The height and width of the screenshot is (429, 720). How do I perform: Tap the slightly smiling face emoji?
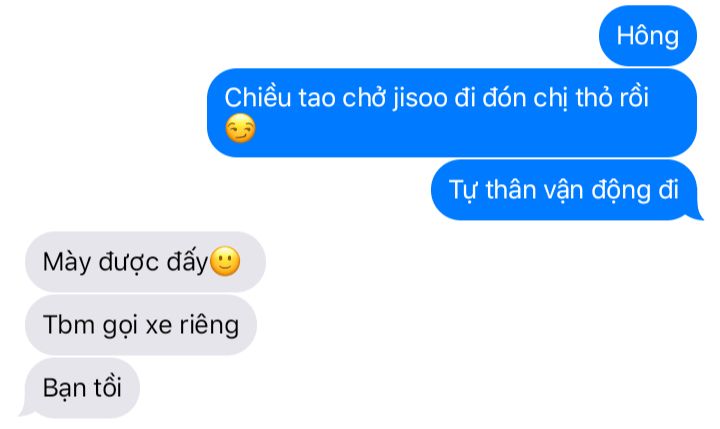[225, 261]
